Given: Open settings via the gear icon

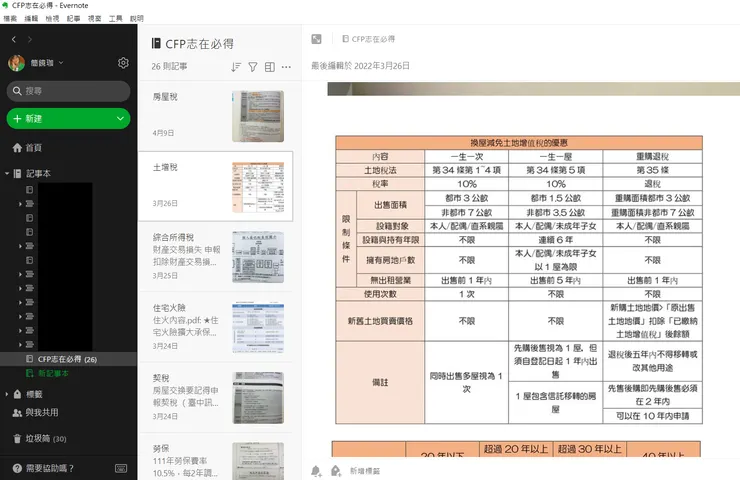Looking at the screenshot, I should click(x=123, y=63).
